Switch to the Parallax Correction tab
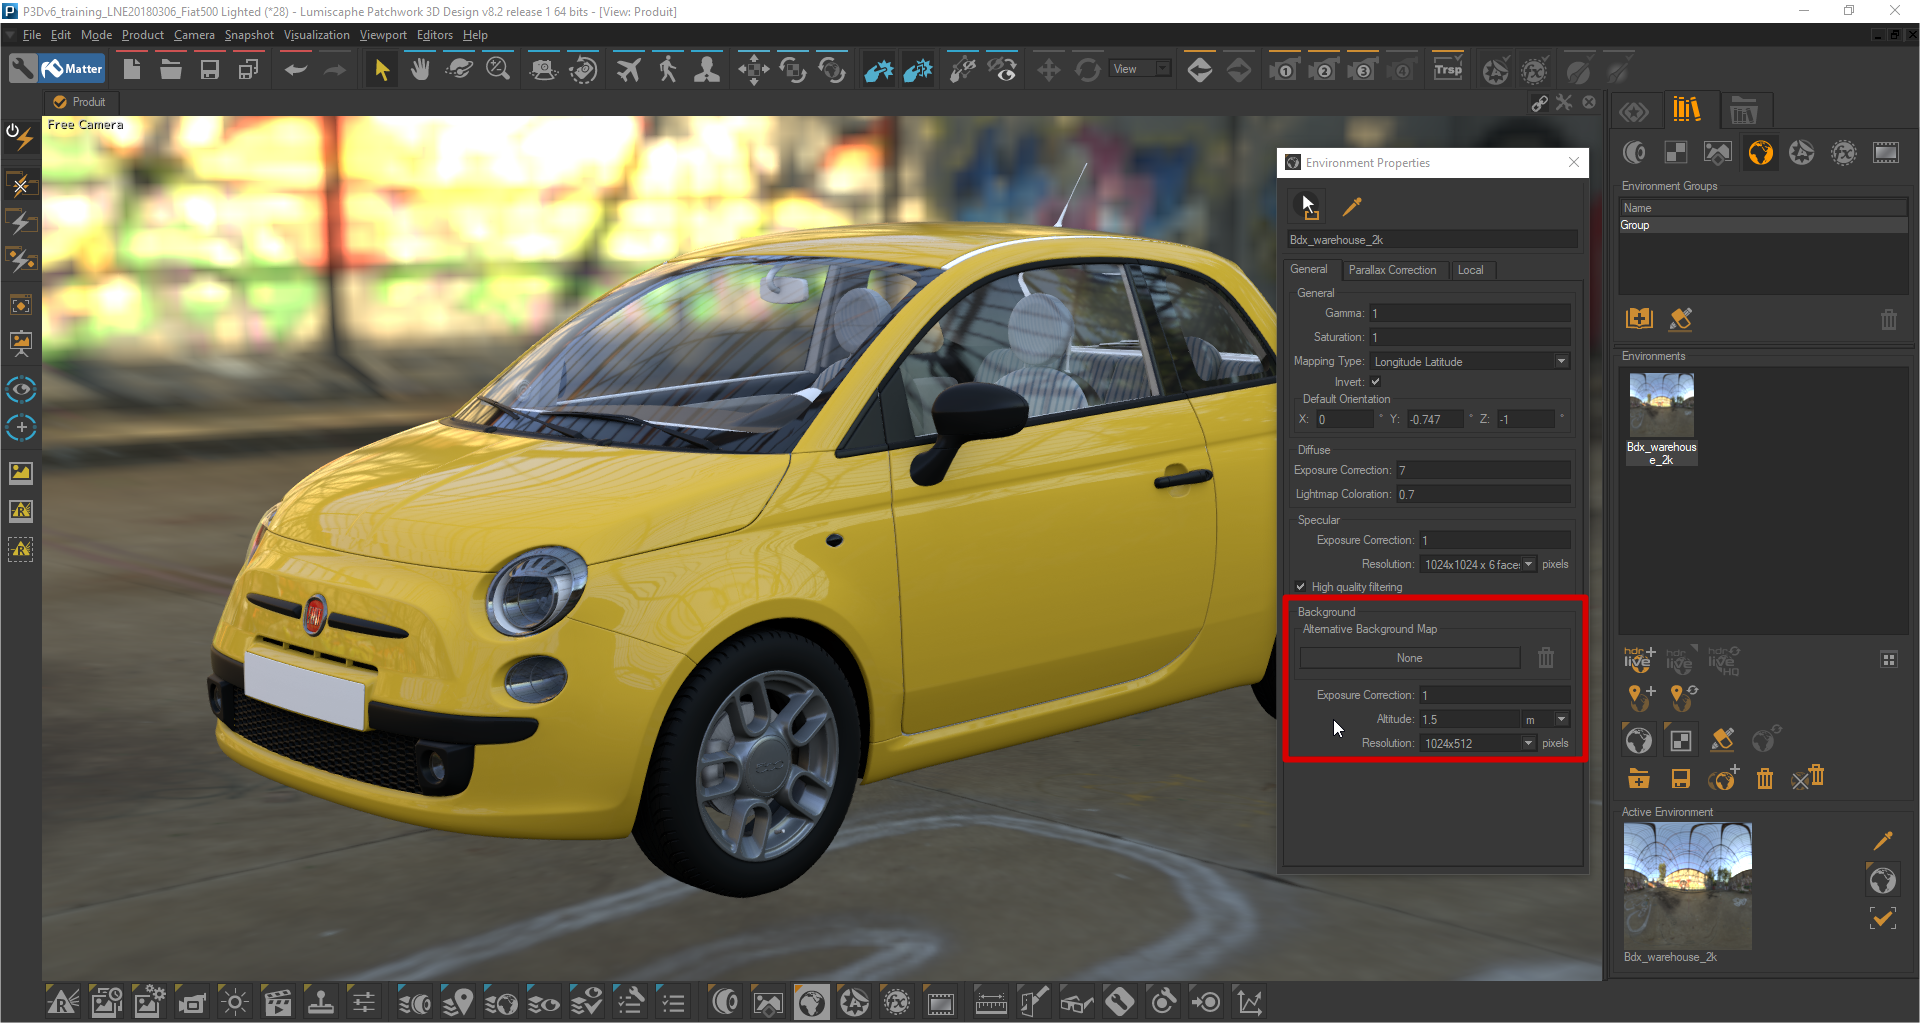The height and width of the screenshot is (1023, 1920). pos(1391,270)
